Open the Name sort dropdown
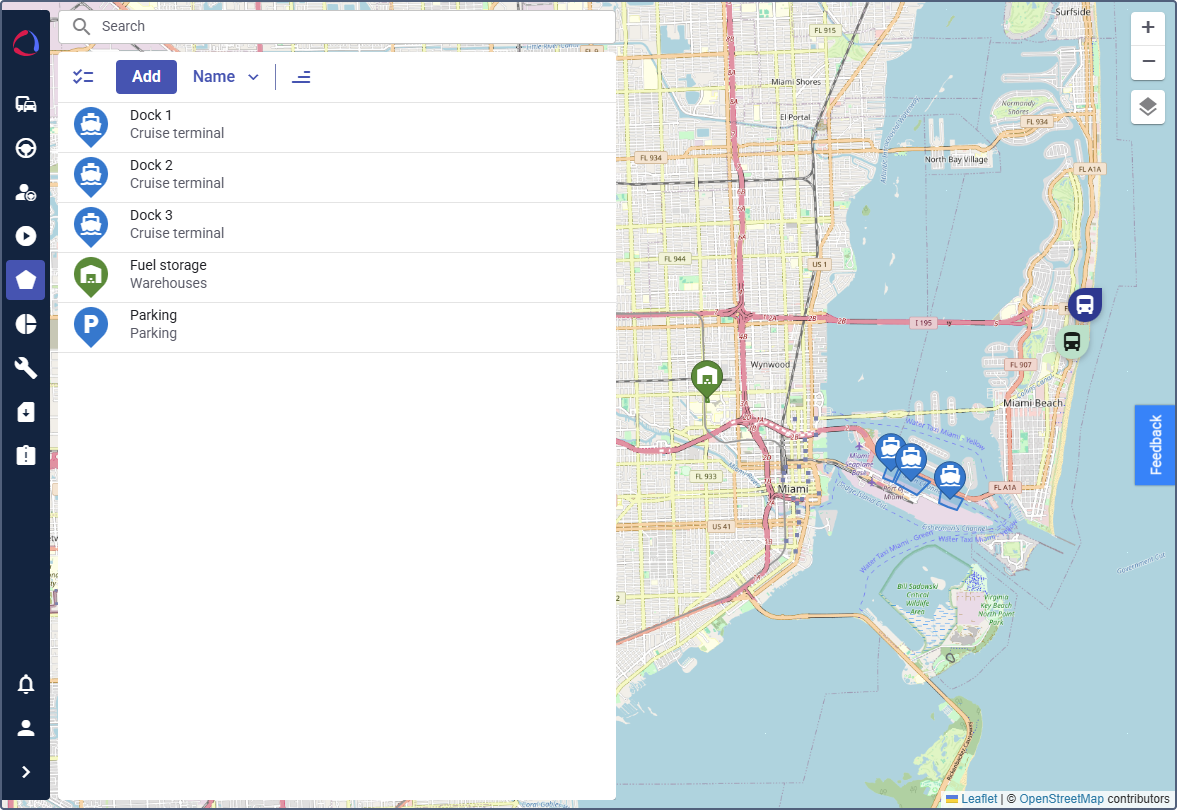This screenshot has width=1177, height=810. point(226,77)
